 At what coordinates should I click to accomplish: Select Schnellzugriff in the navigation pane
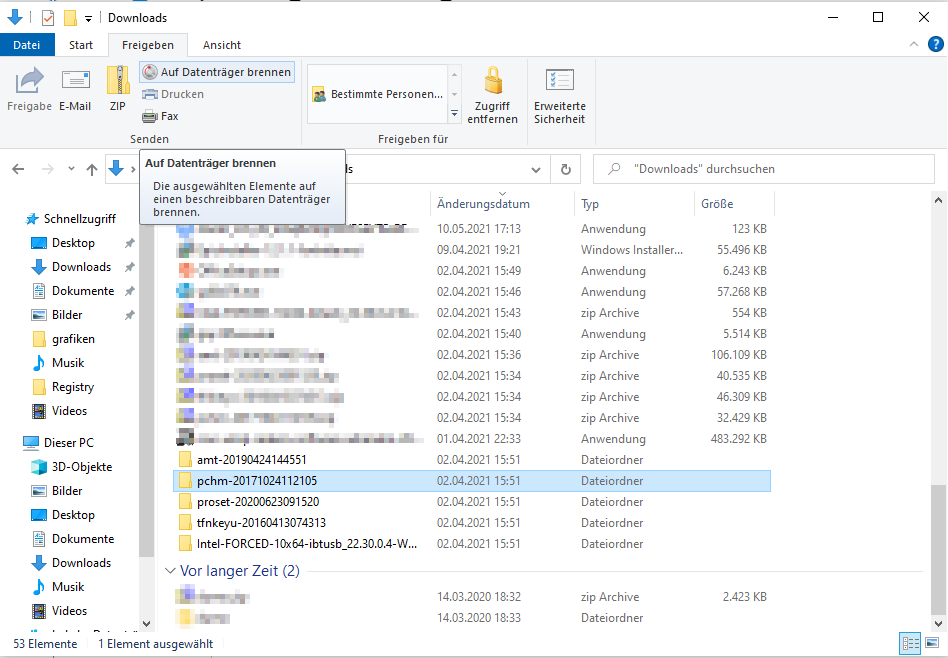[x=71, y=219]
